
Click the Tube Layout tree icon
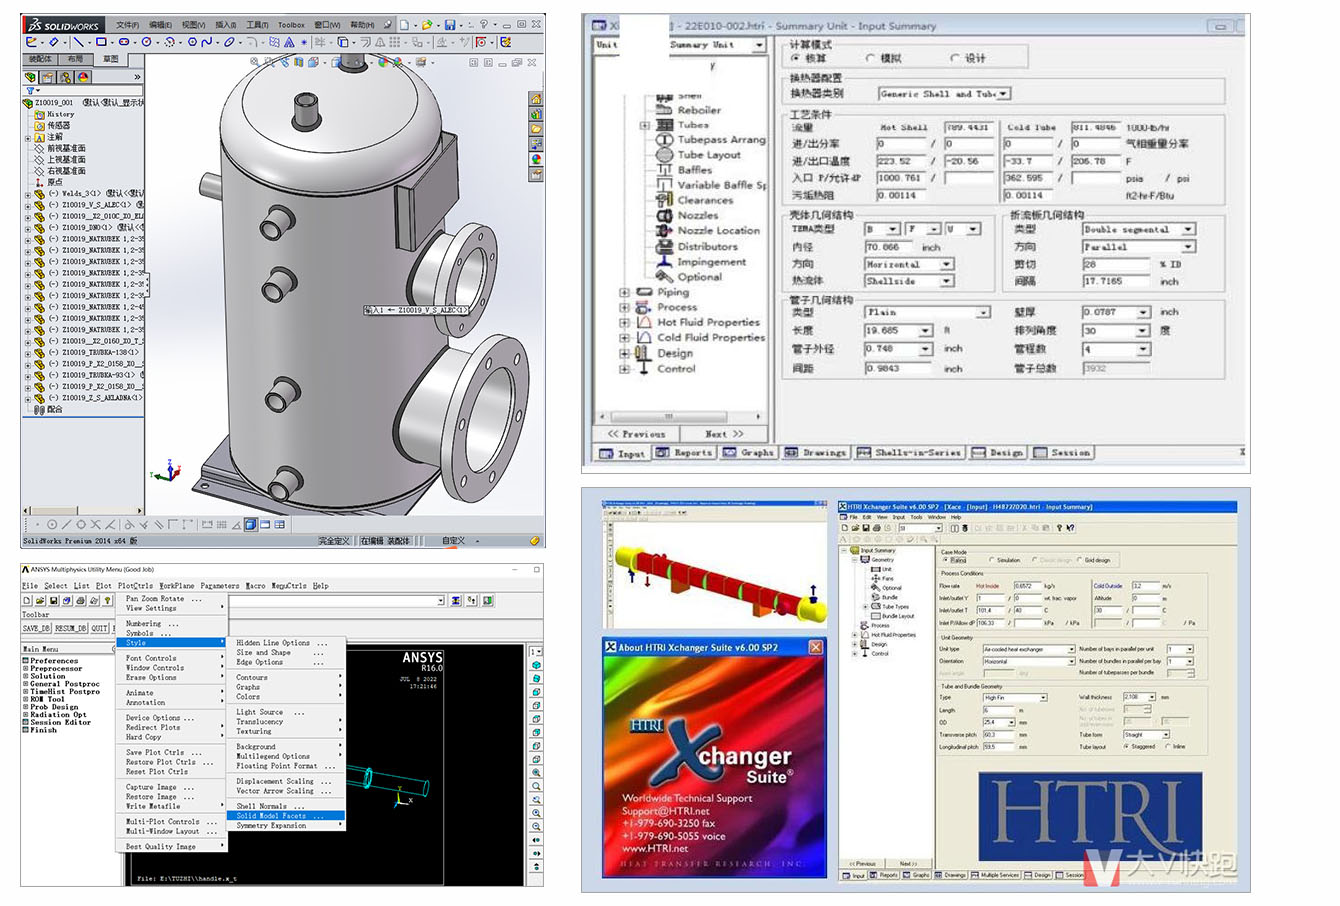coord(664,155)
